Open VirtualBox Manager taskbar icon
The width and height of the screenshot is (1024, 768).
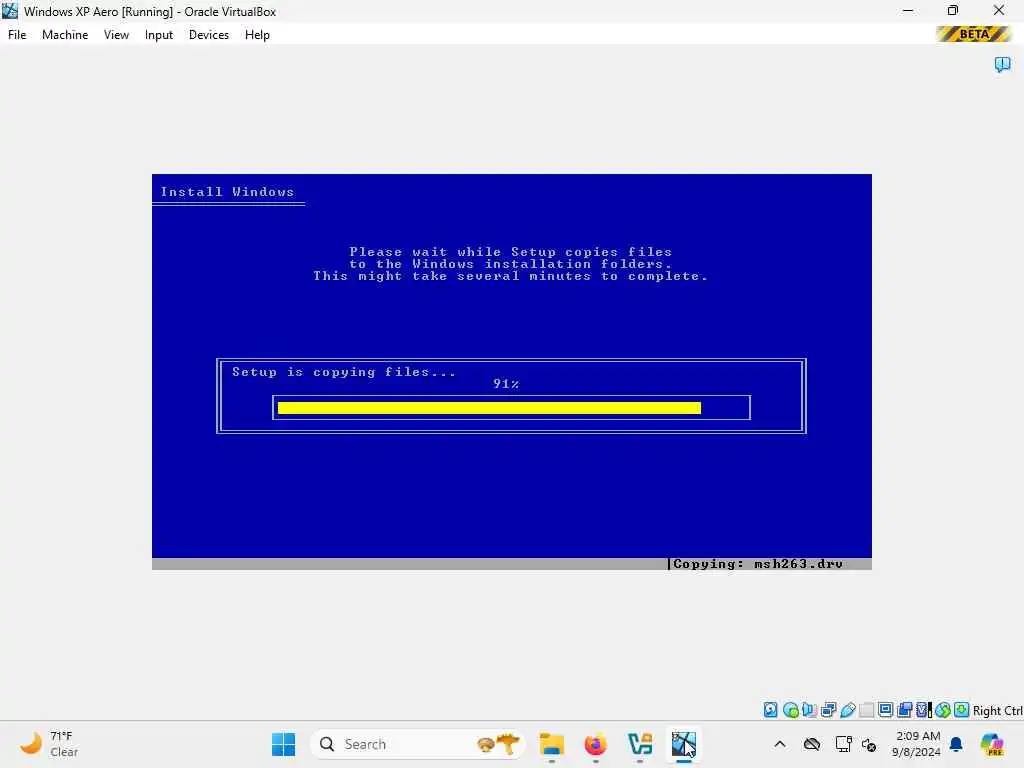(640, 744)
